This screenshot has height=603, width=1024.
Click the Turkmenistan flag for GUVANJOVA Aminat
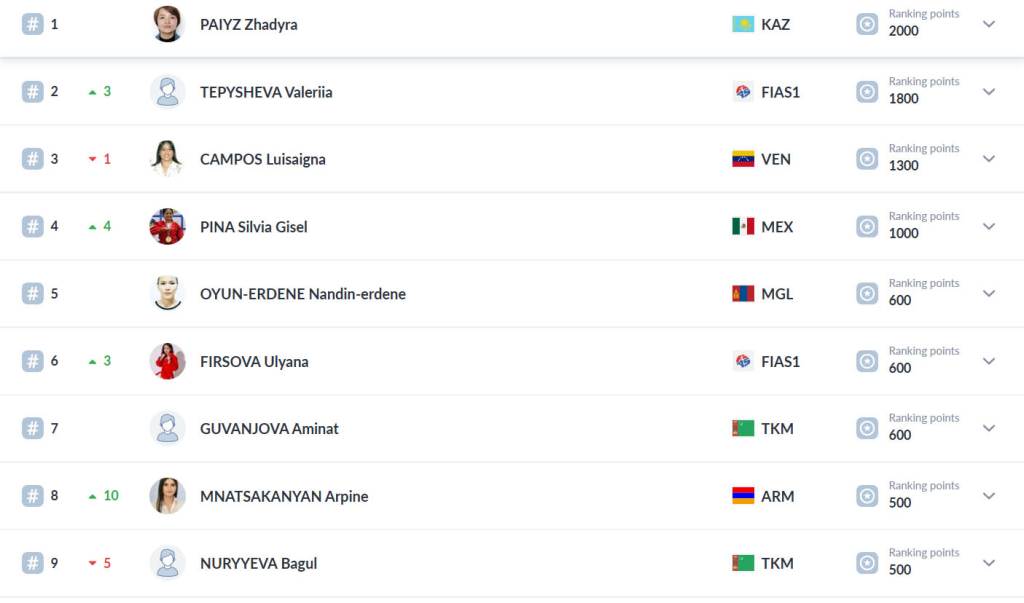click(x=743, y=428)
